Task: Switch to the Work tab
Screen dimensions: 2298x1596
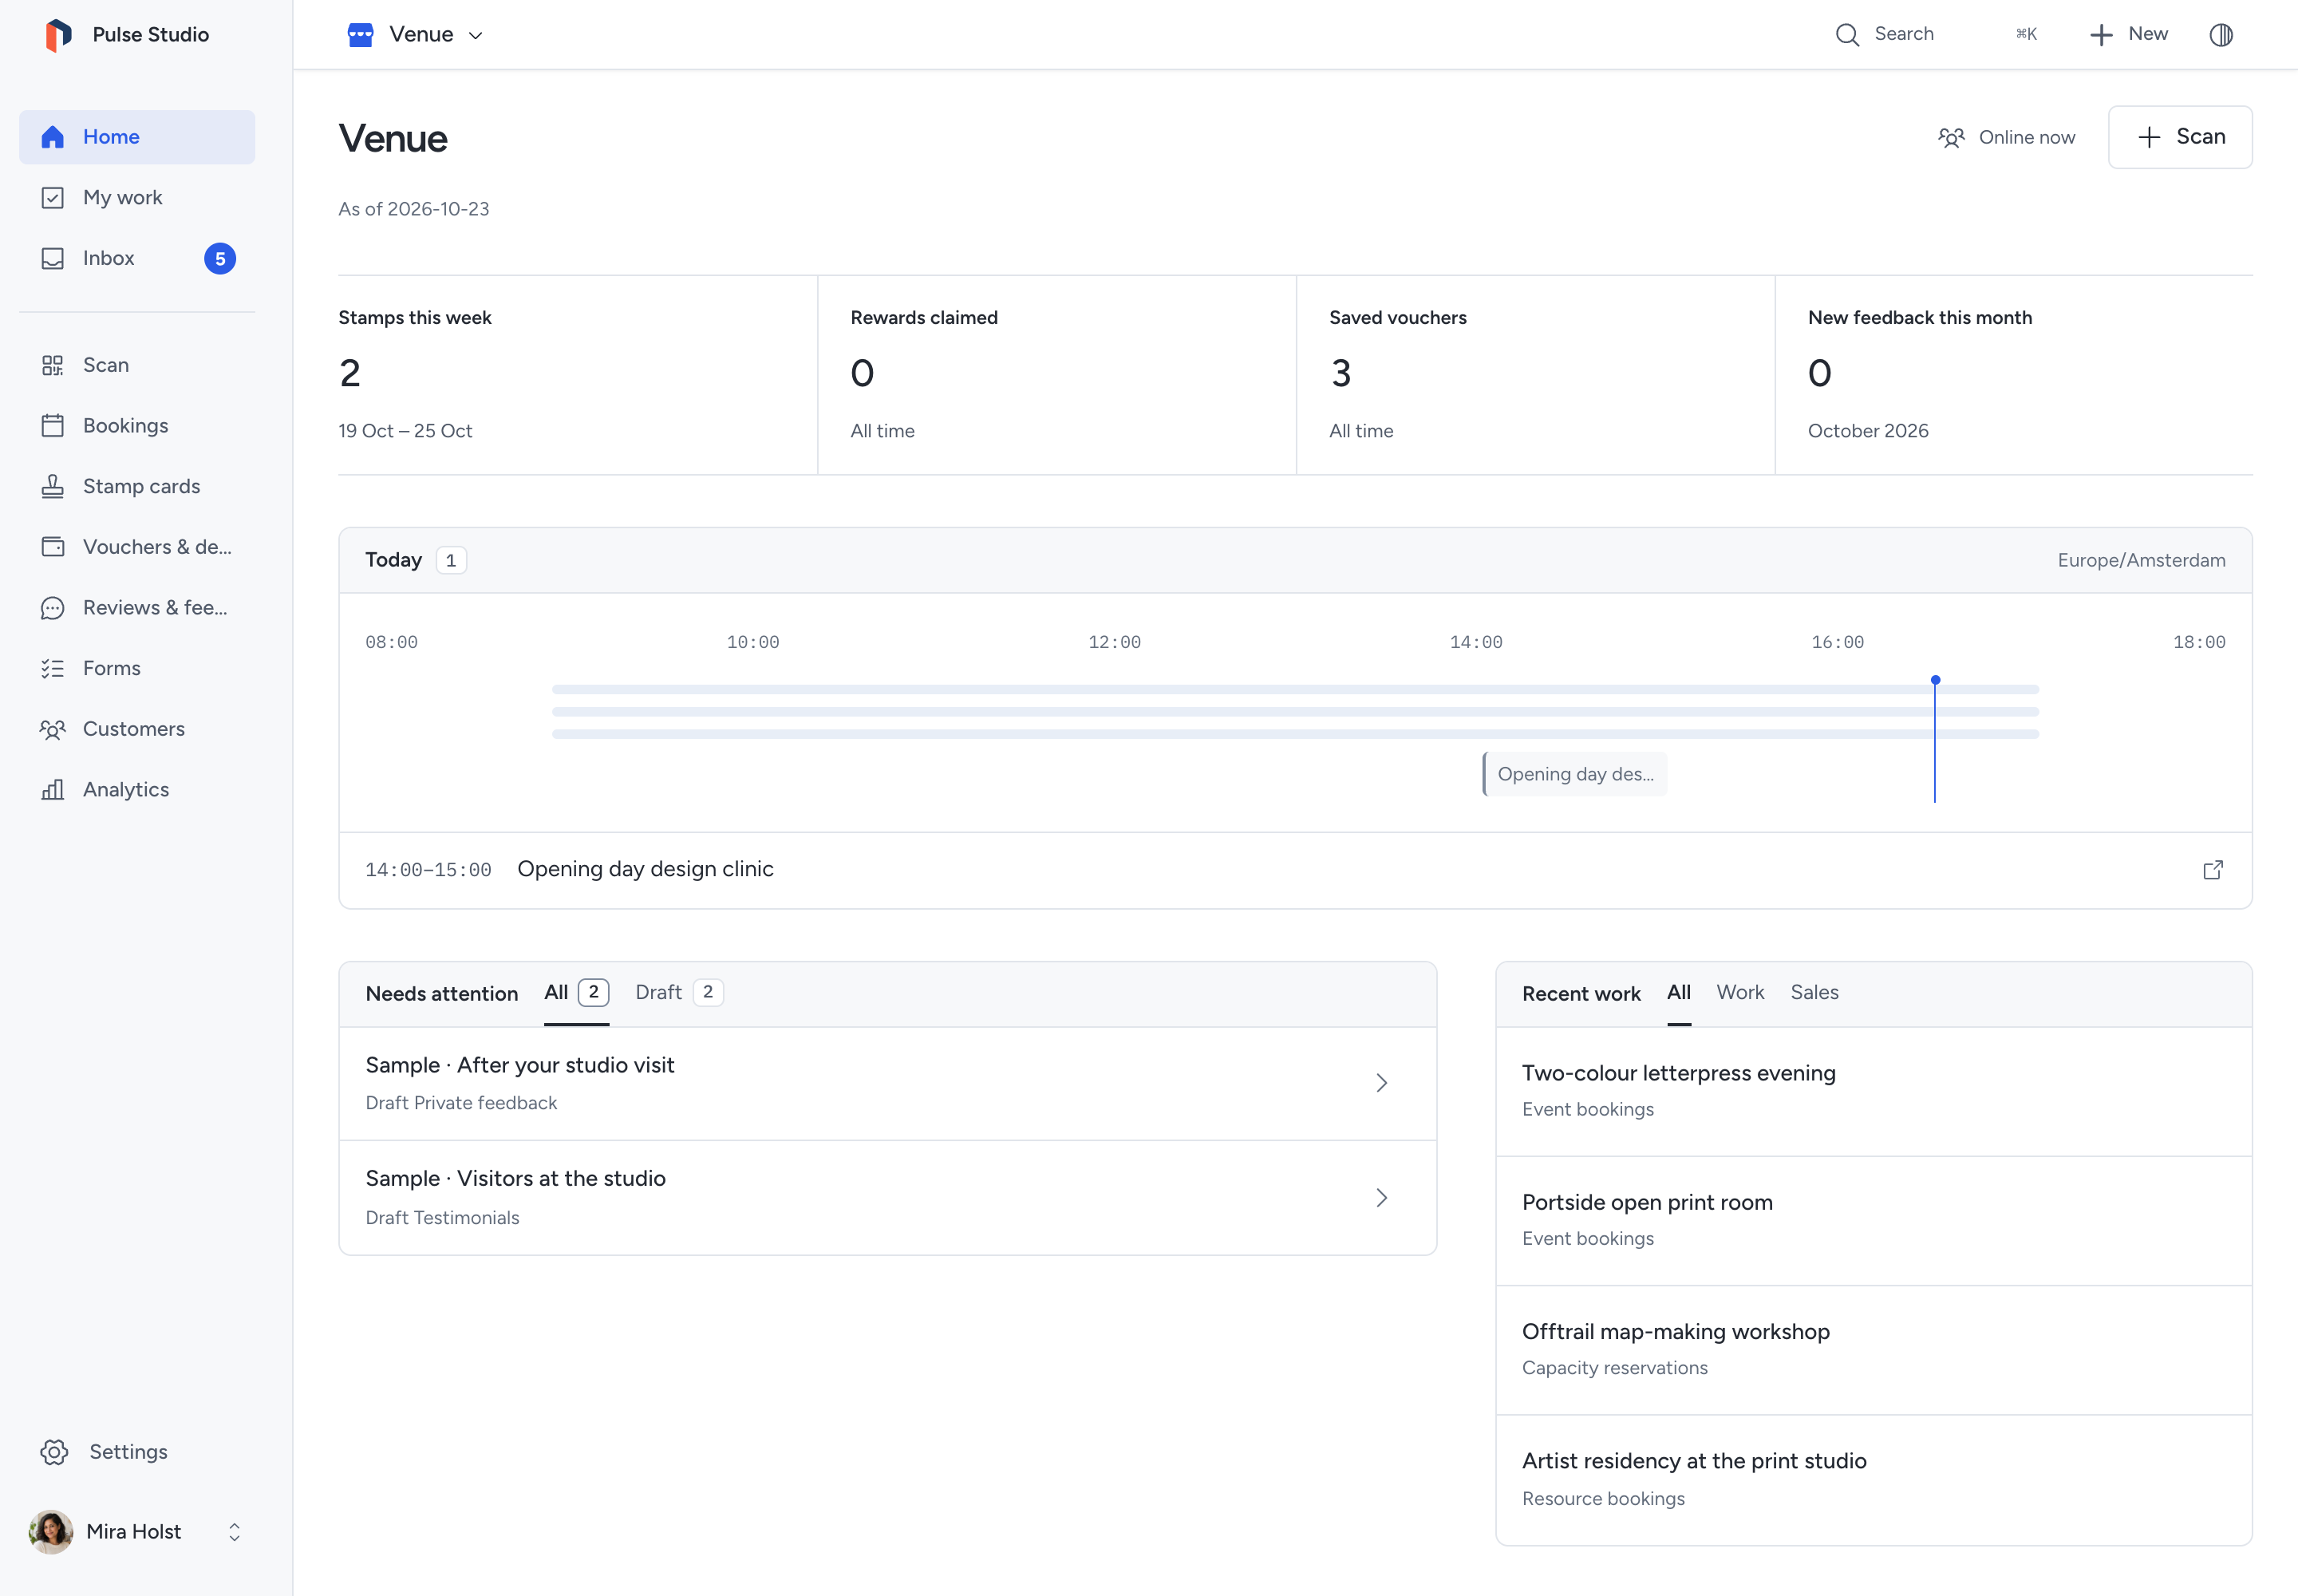Action: [x=1740, y=993]
